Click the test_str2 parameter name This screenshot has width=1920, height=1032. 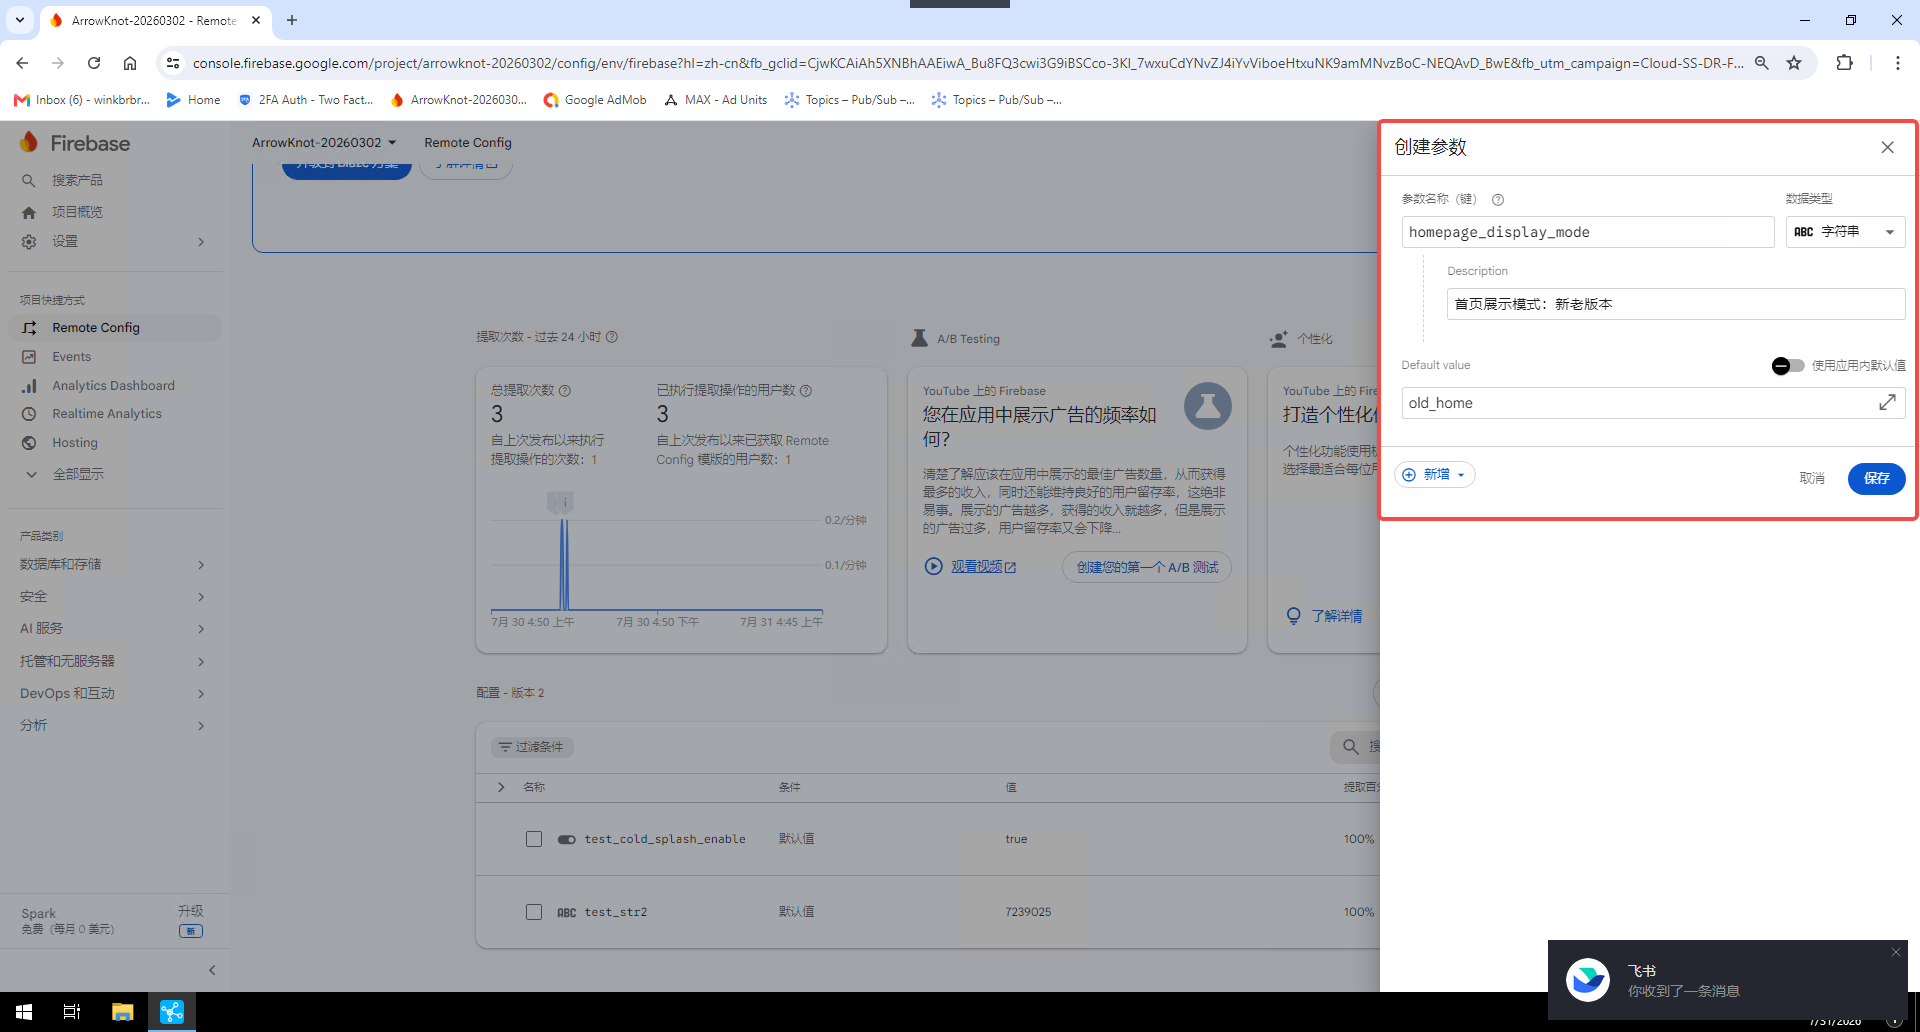tap(616, 912)
